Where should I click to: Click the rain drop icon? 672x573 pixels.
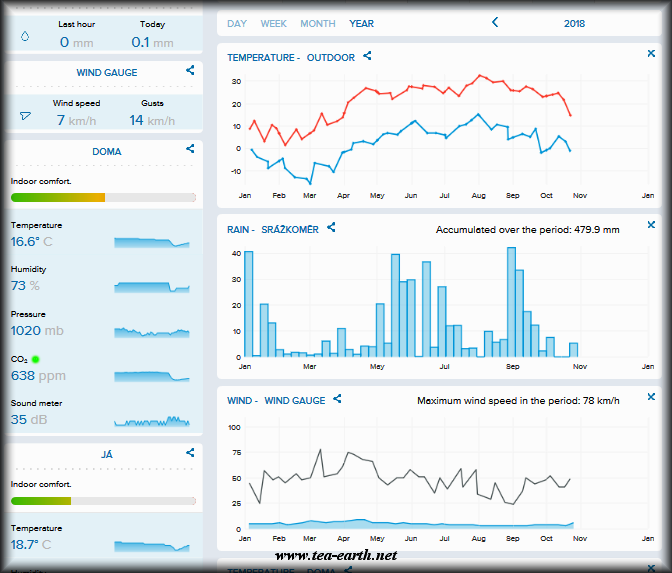click(25, 37)
